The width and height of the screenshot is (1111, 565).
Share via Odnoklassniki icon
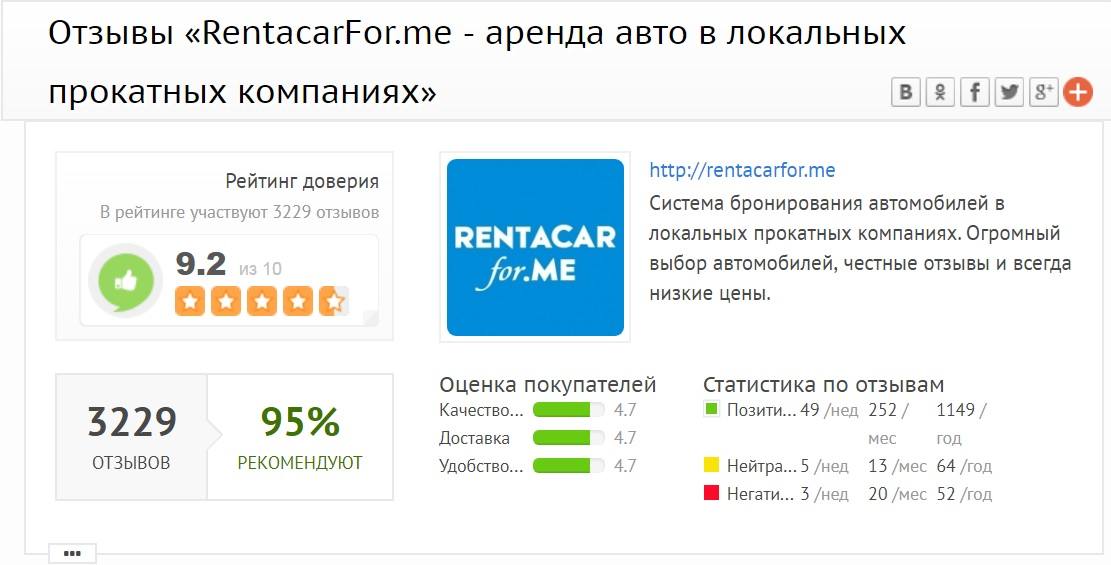(940, 92)
